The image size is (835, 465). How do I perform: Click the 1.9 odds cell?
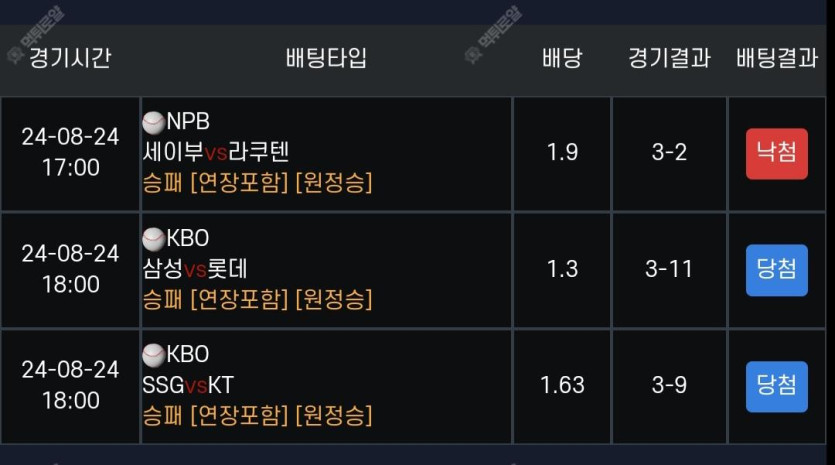click(x=562, y=153)
